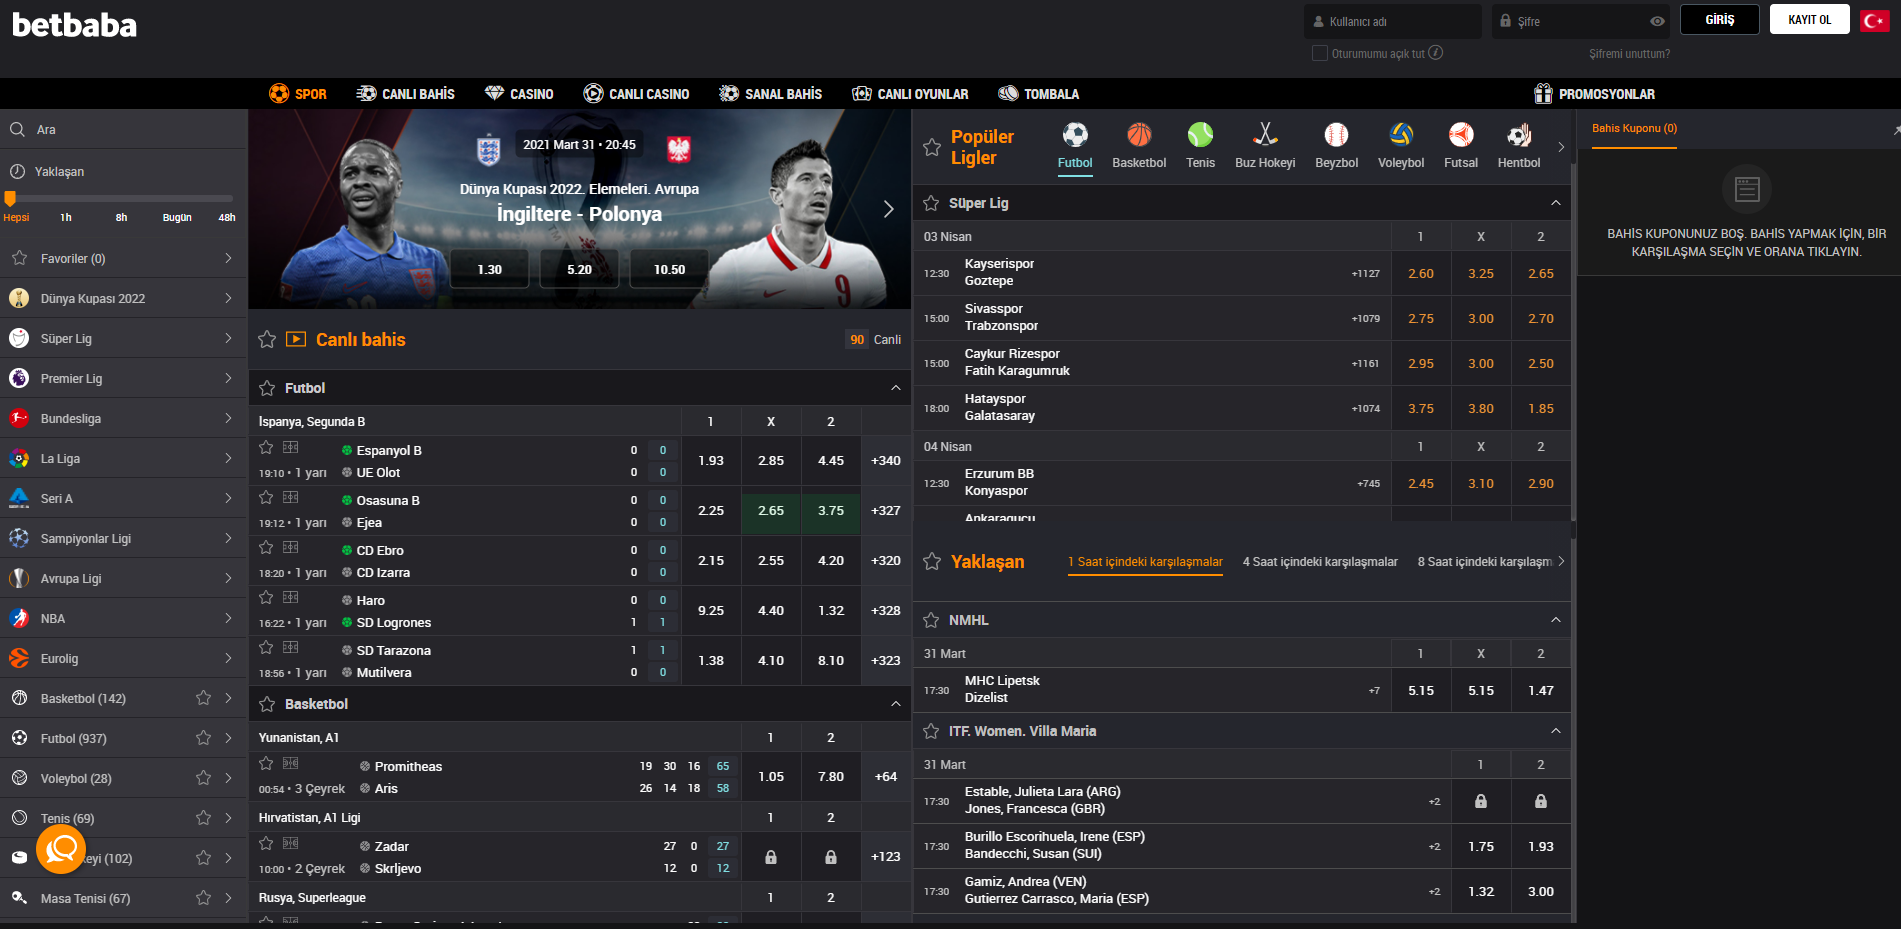The width and height of the screenshot is (1901, 929).
Task: Click the Premier Lig logo icon
Action: 19,378
